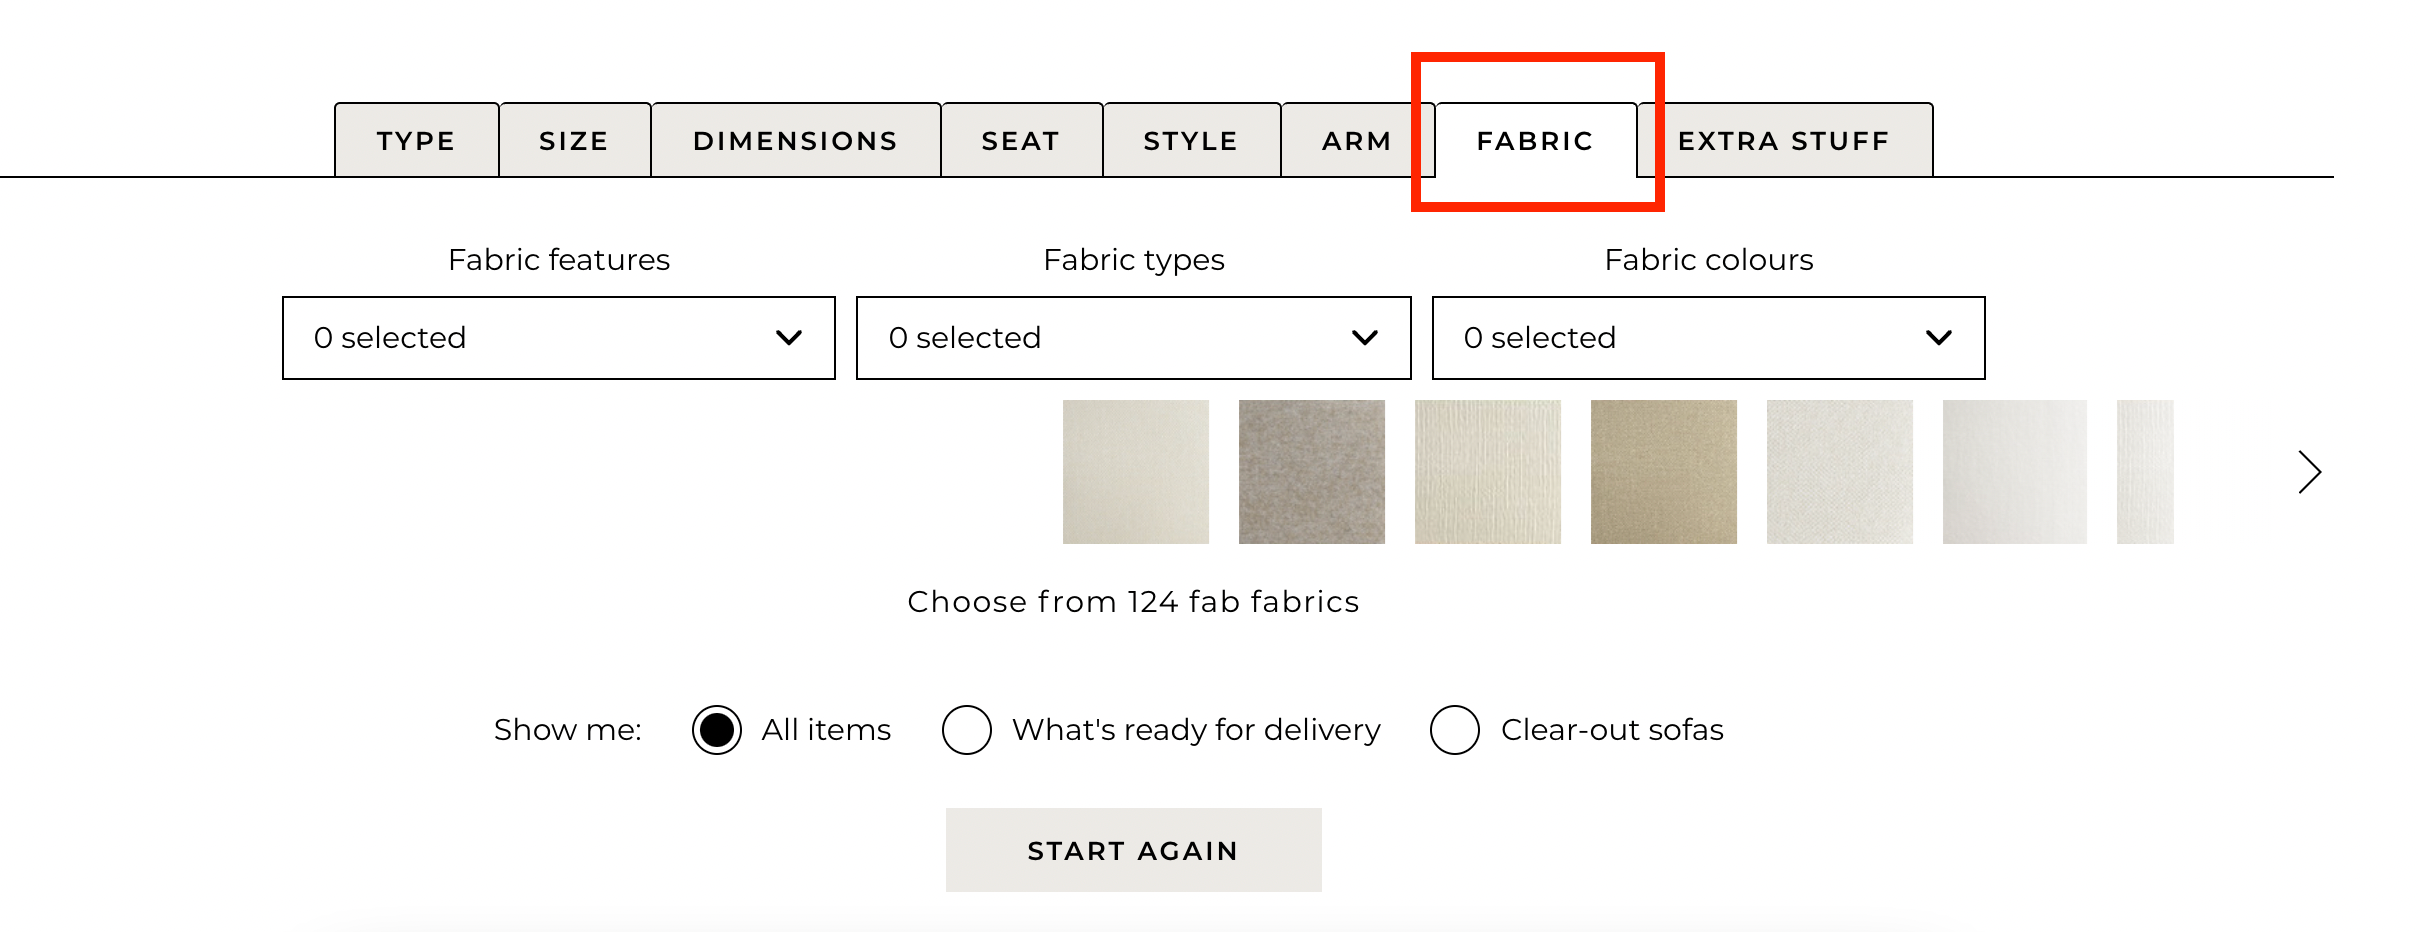Image resolution: width=2418 pixels, height=932 pixels.
Task: Choose What's ready for delivery option
Action: 967,730
